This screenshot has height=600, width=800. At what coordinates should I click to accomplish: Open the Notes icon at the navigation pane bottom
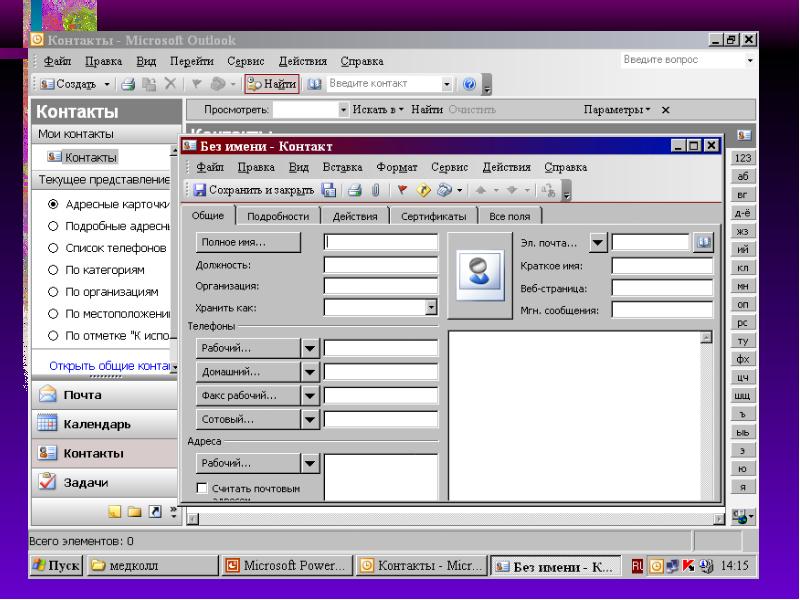(x=115, y=511)
